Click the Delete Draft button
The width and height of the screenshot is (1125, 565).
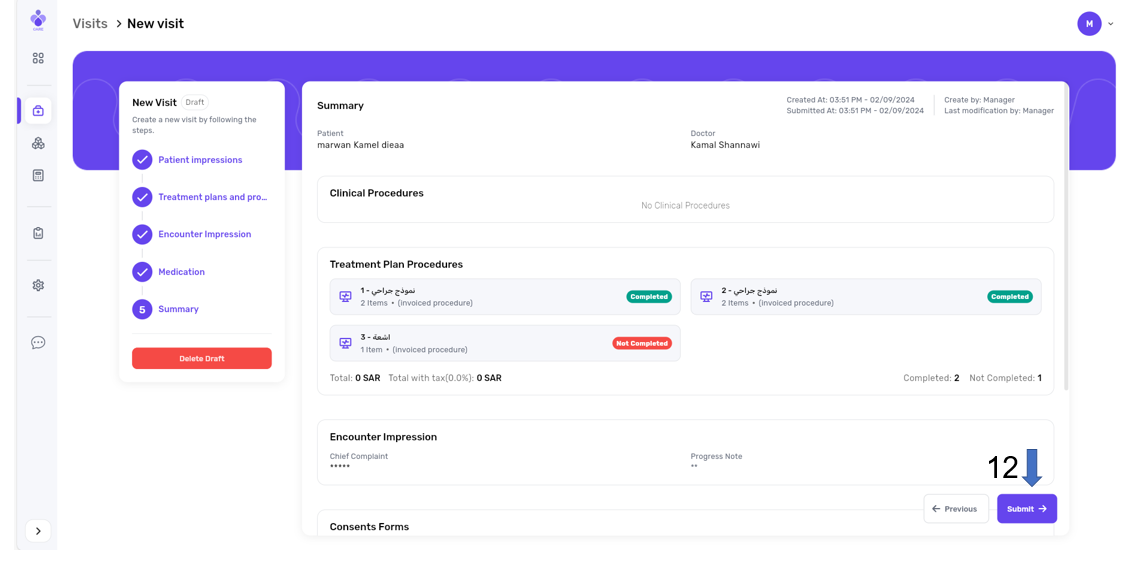click(x=201, y=358)
